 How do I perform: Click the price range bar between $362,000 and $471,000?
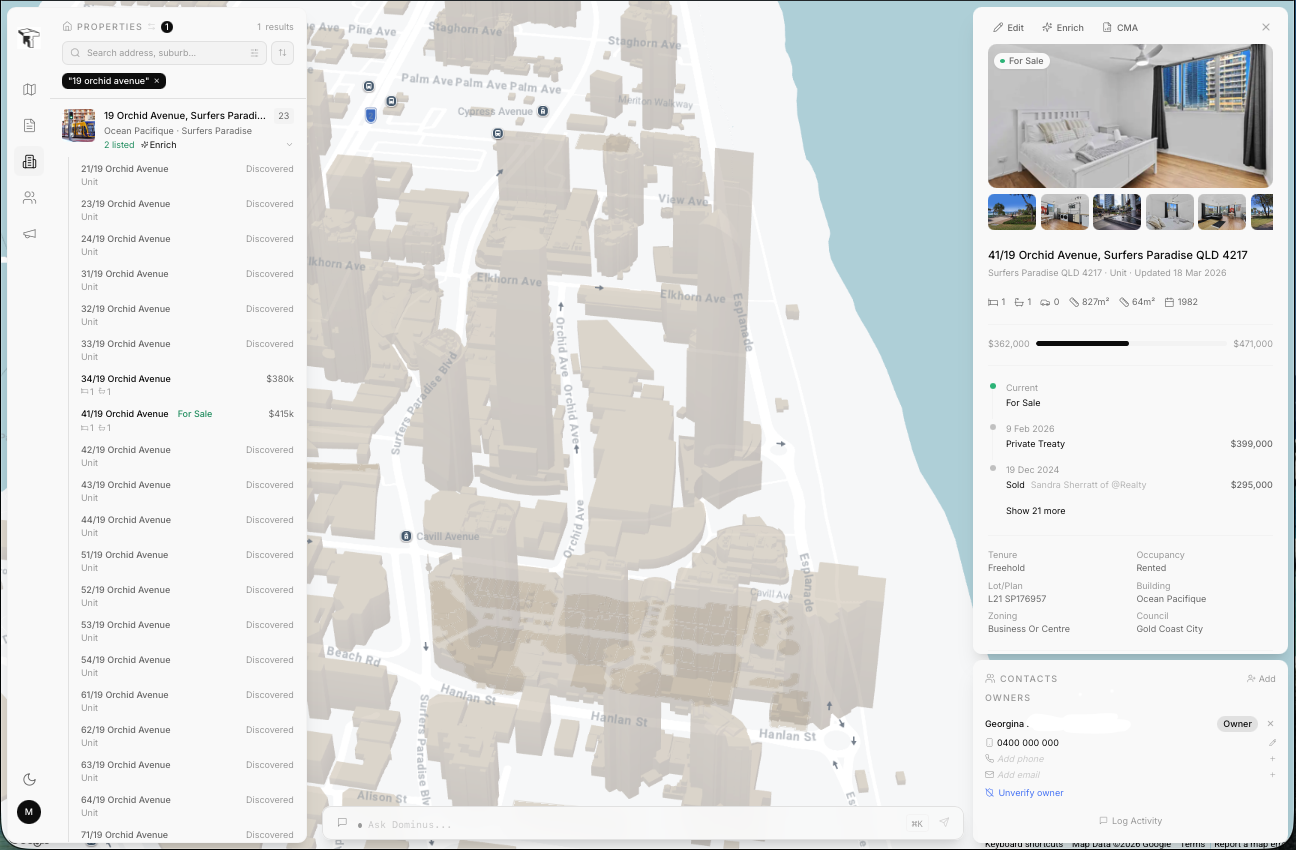click(x=1130, y=344)
